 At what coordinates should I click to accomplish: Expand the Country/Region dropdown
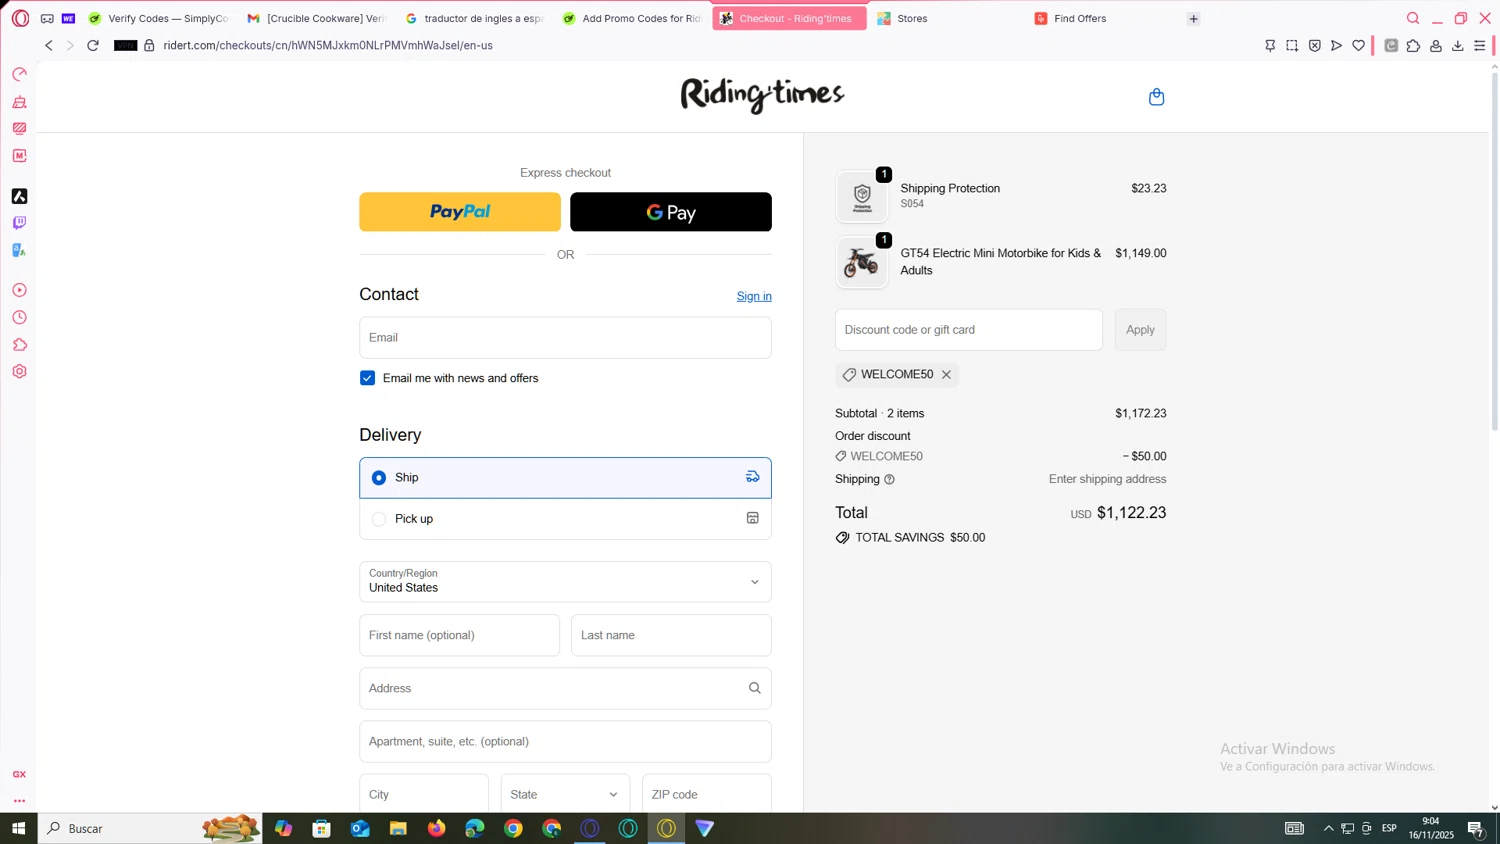tap(565, 581)
